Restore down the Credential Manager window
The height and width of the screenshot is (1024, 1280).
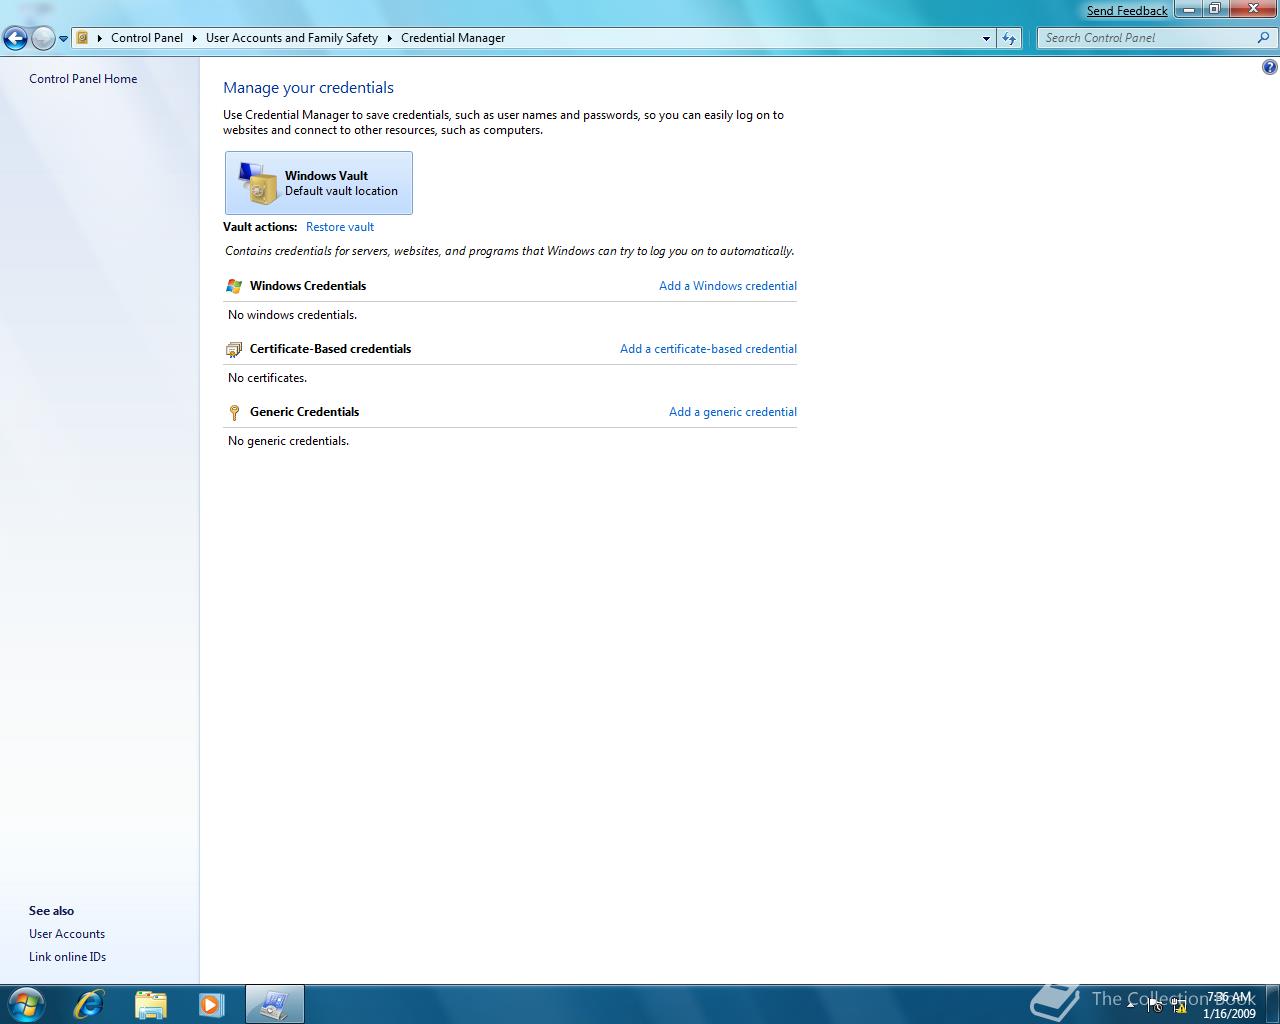1215,9
